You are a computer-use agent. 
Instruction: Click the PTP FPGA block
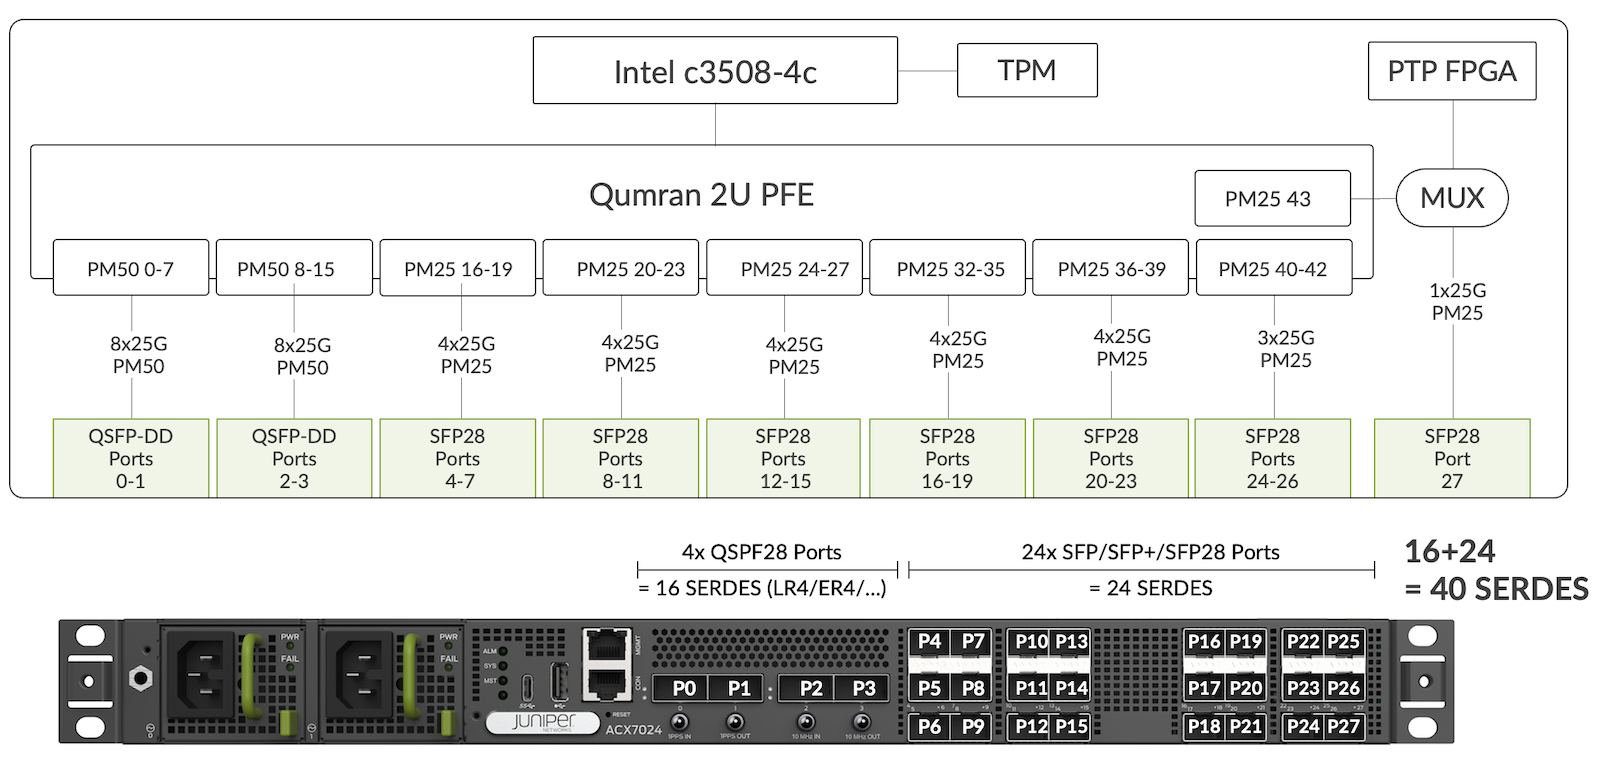pos(1452,71)
